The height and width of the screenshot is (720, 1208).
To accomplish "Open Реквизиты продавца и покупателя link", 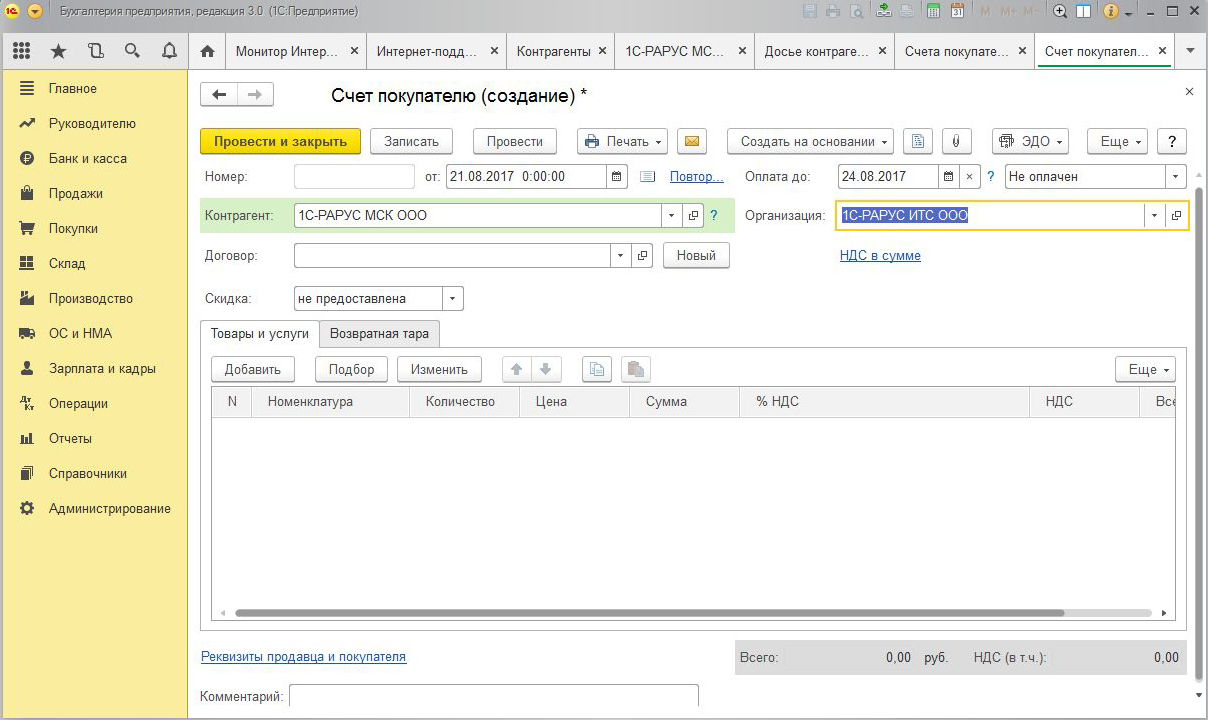I will coord(304,657).
